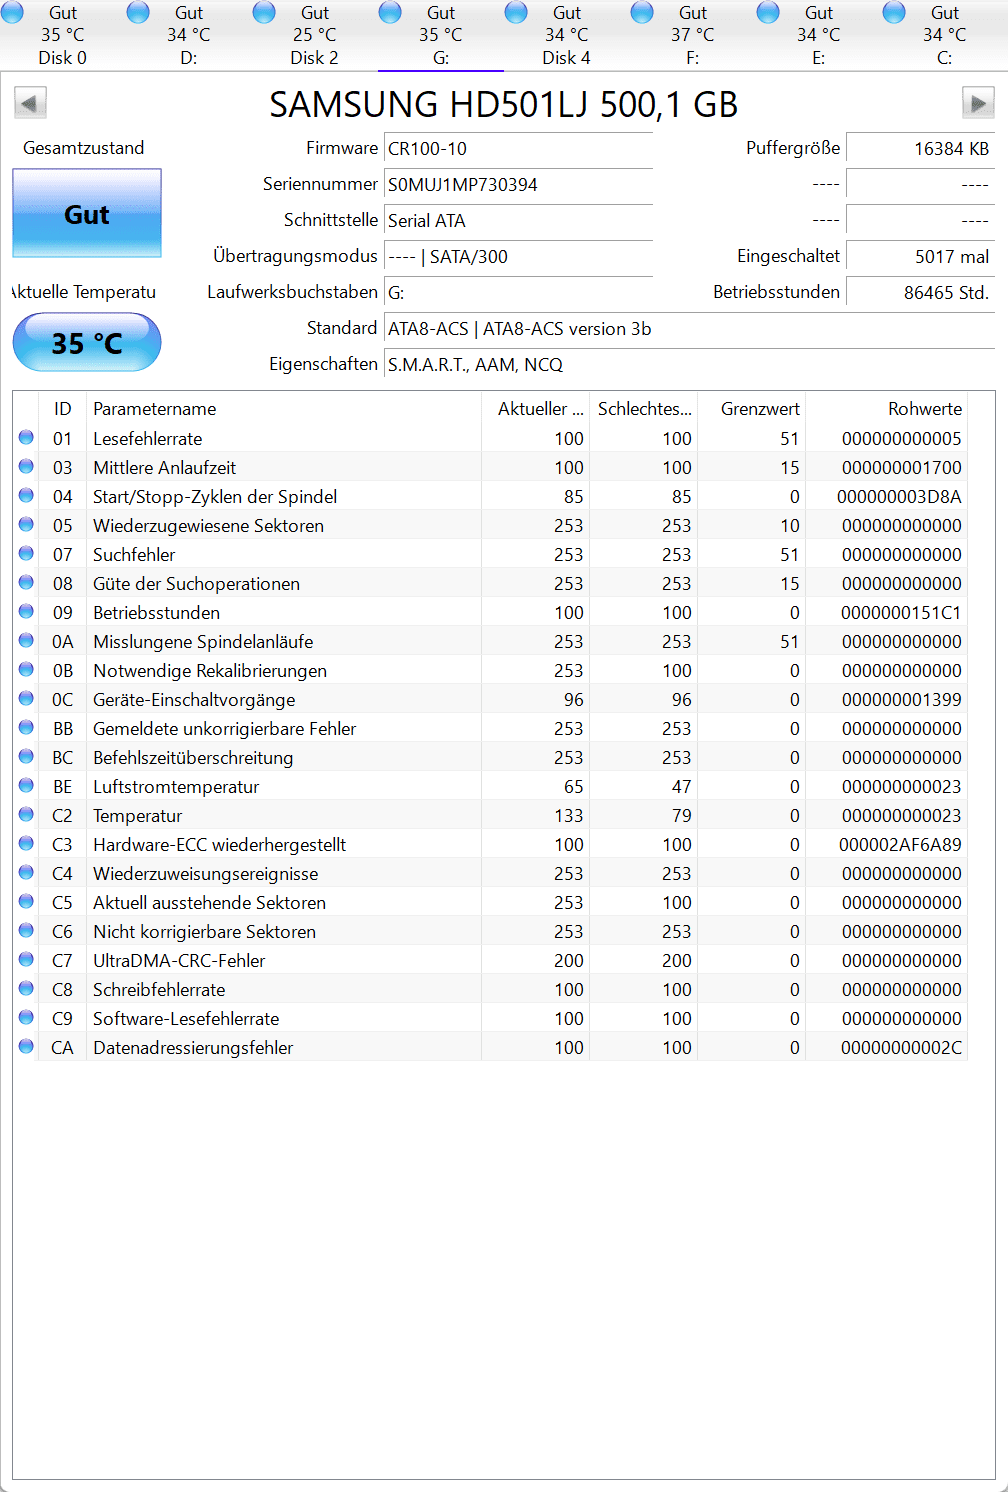This screenshot has height=1492, width=1008.
Task: Click status orb of Aktuell ausstehende Sektoren
Action: click(x=26, y=901)
